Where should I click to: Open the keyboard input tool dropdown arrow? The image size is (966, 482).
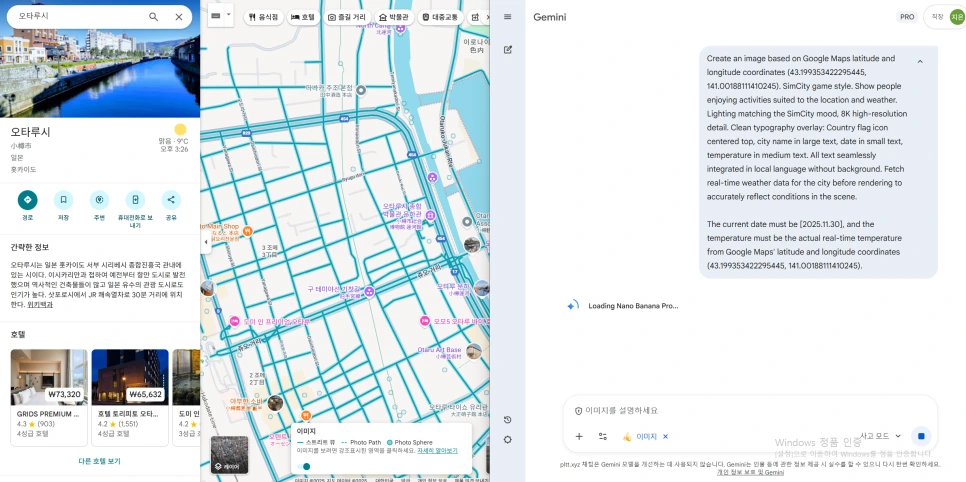(229, 14)
